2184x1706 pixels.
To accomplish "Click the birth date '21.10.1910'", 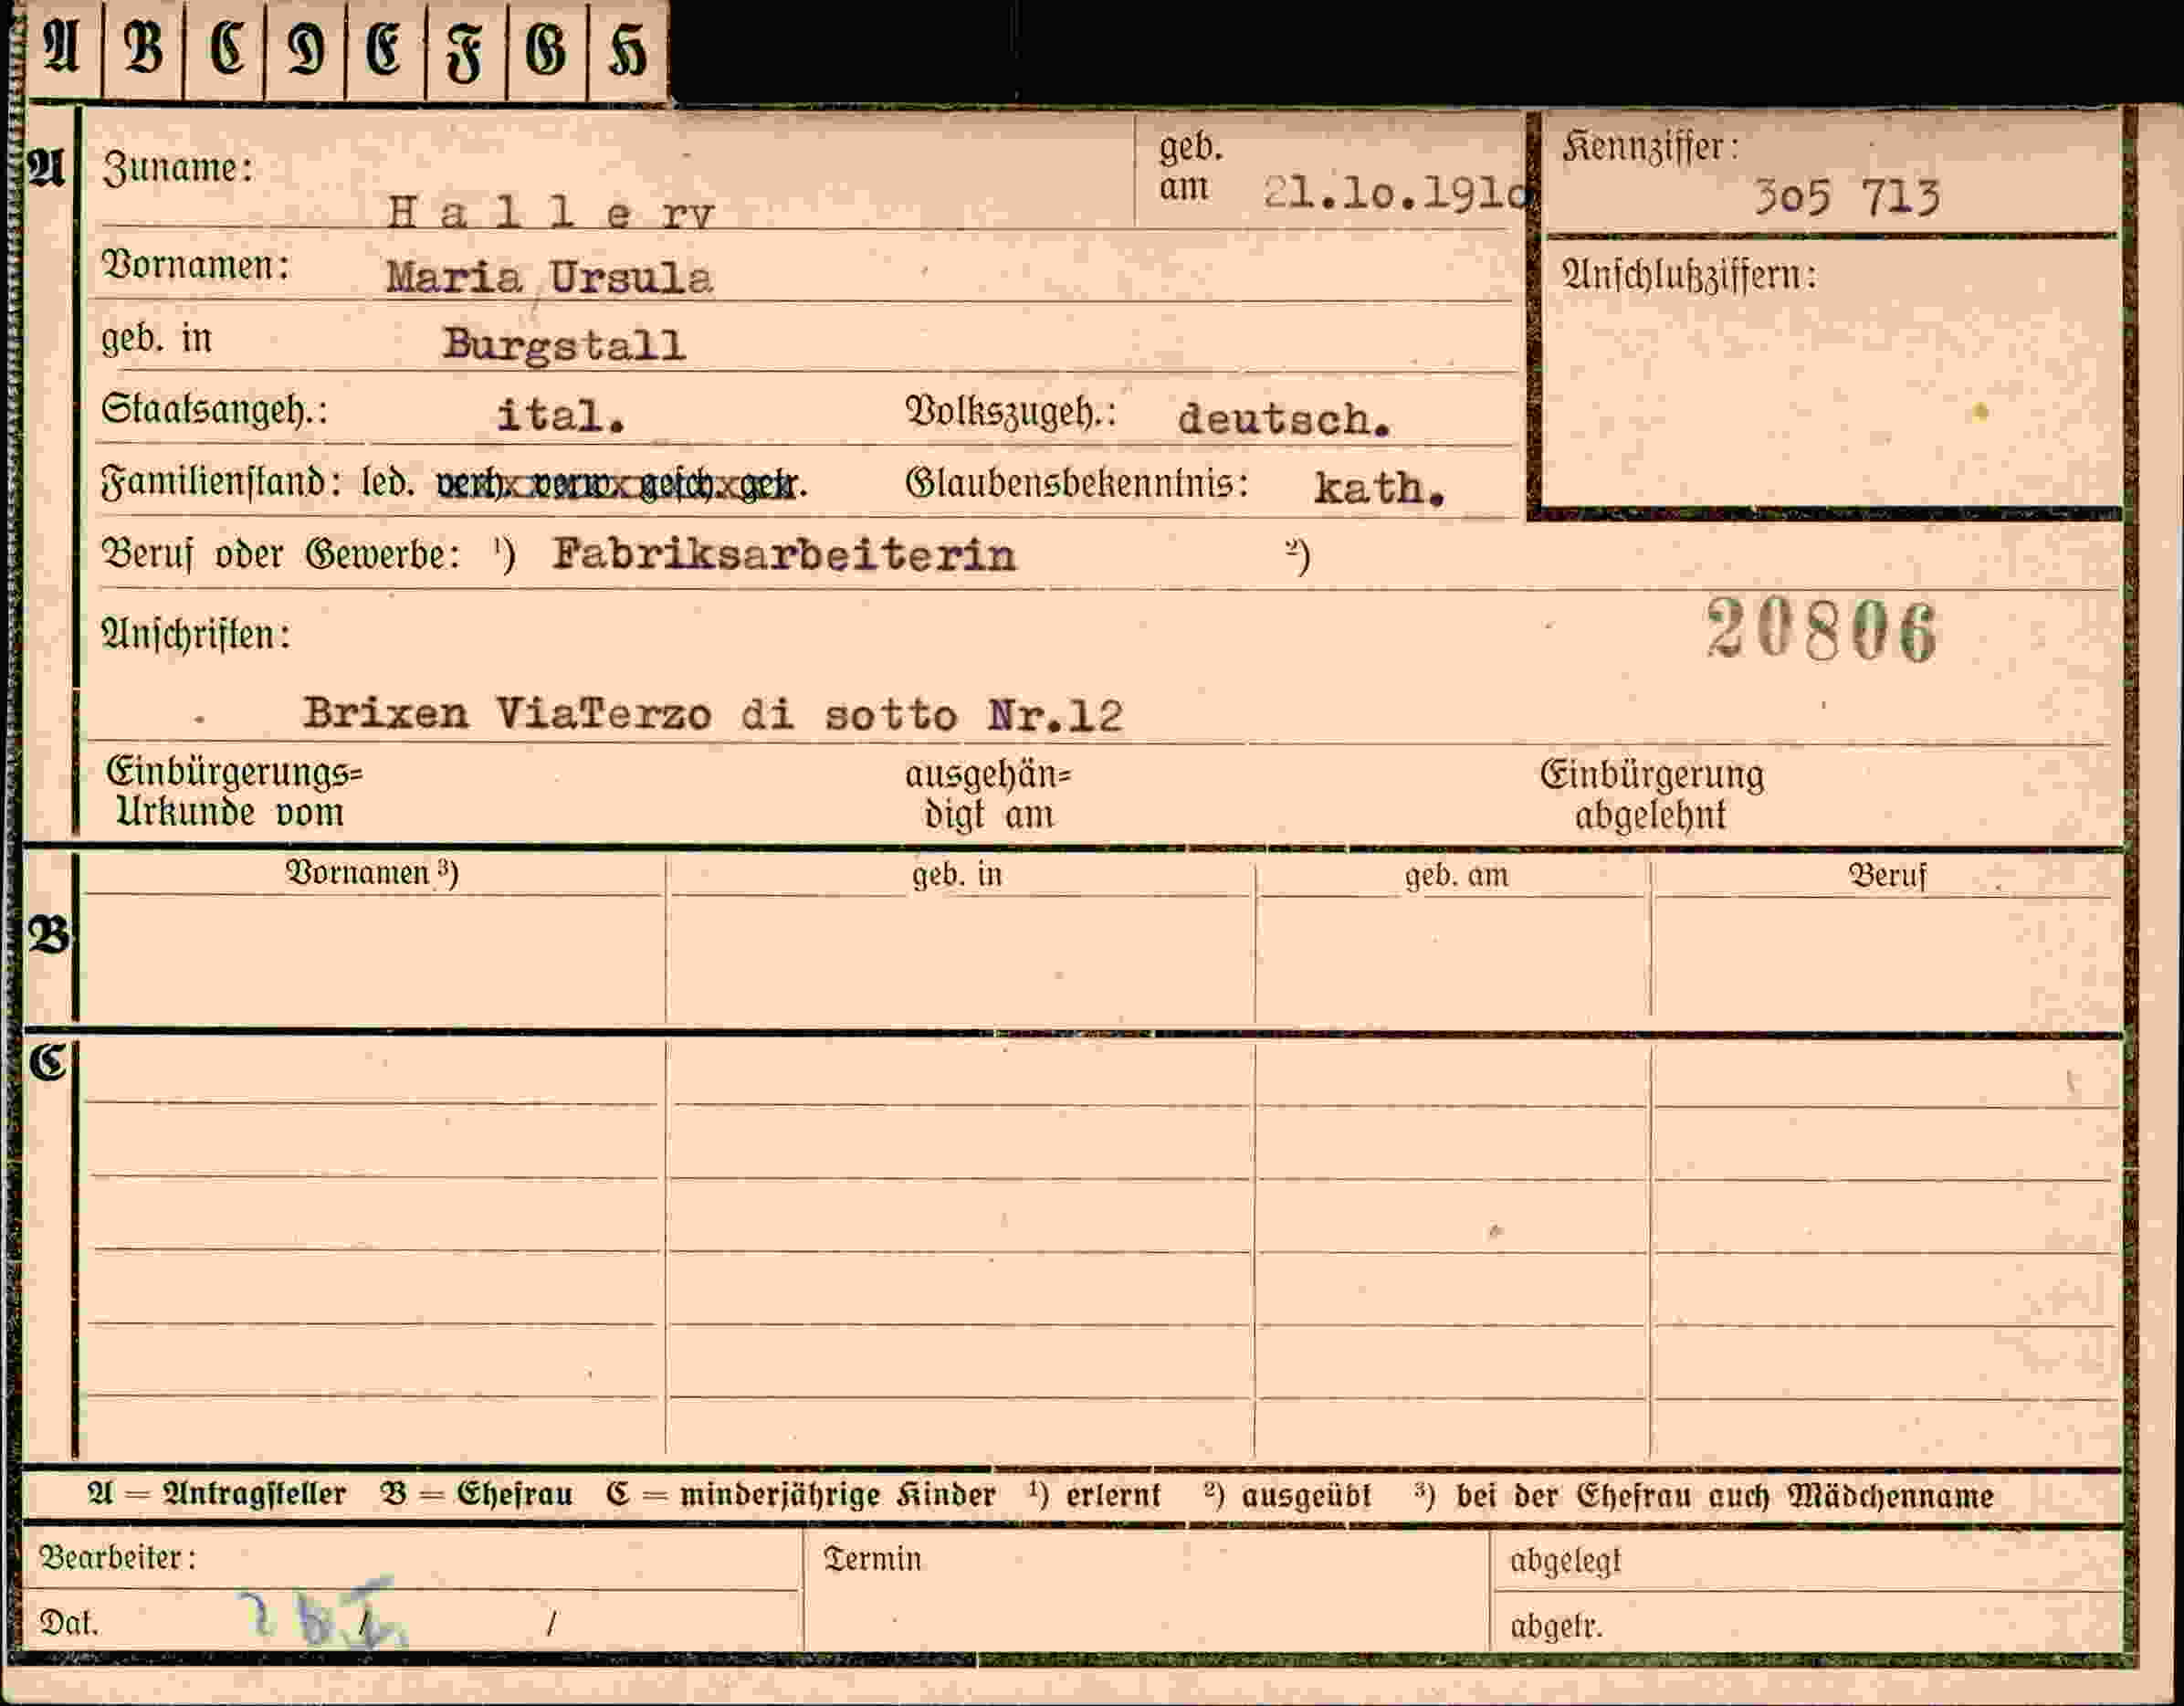I will [x=1397, y=192].
